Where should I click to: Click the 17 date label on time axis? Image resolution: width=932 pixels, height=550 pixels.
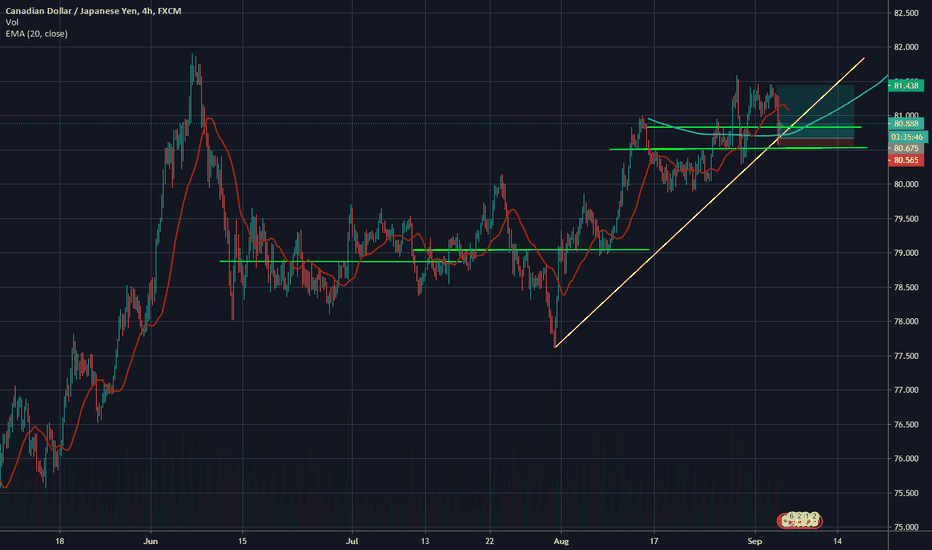tap(654, 541)
